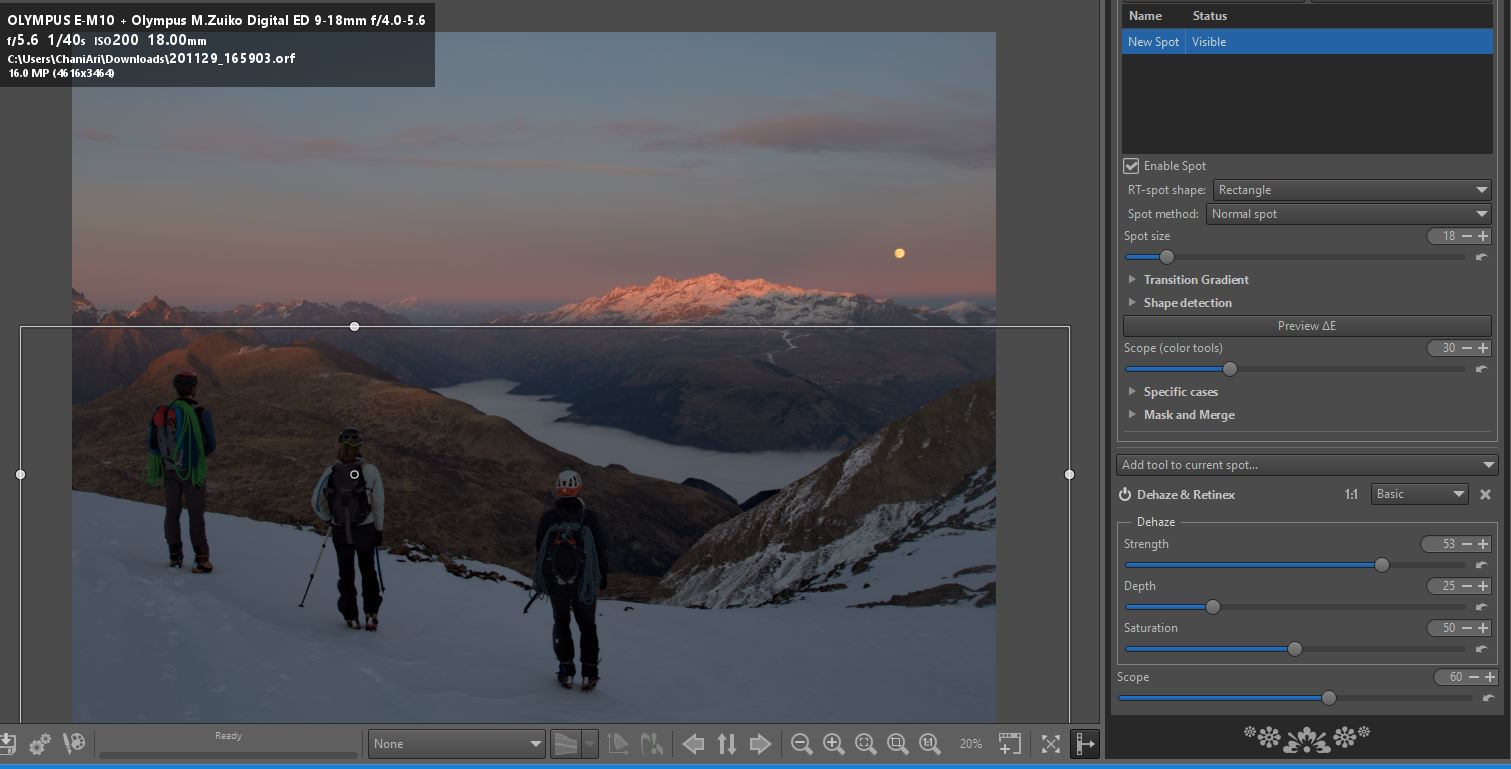This screenshot has width=1511, height=769.
Task: Navigate to the next image arrow
Action: coord(760,743)
